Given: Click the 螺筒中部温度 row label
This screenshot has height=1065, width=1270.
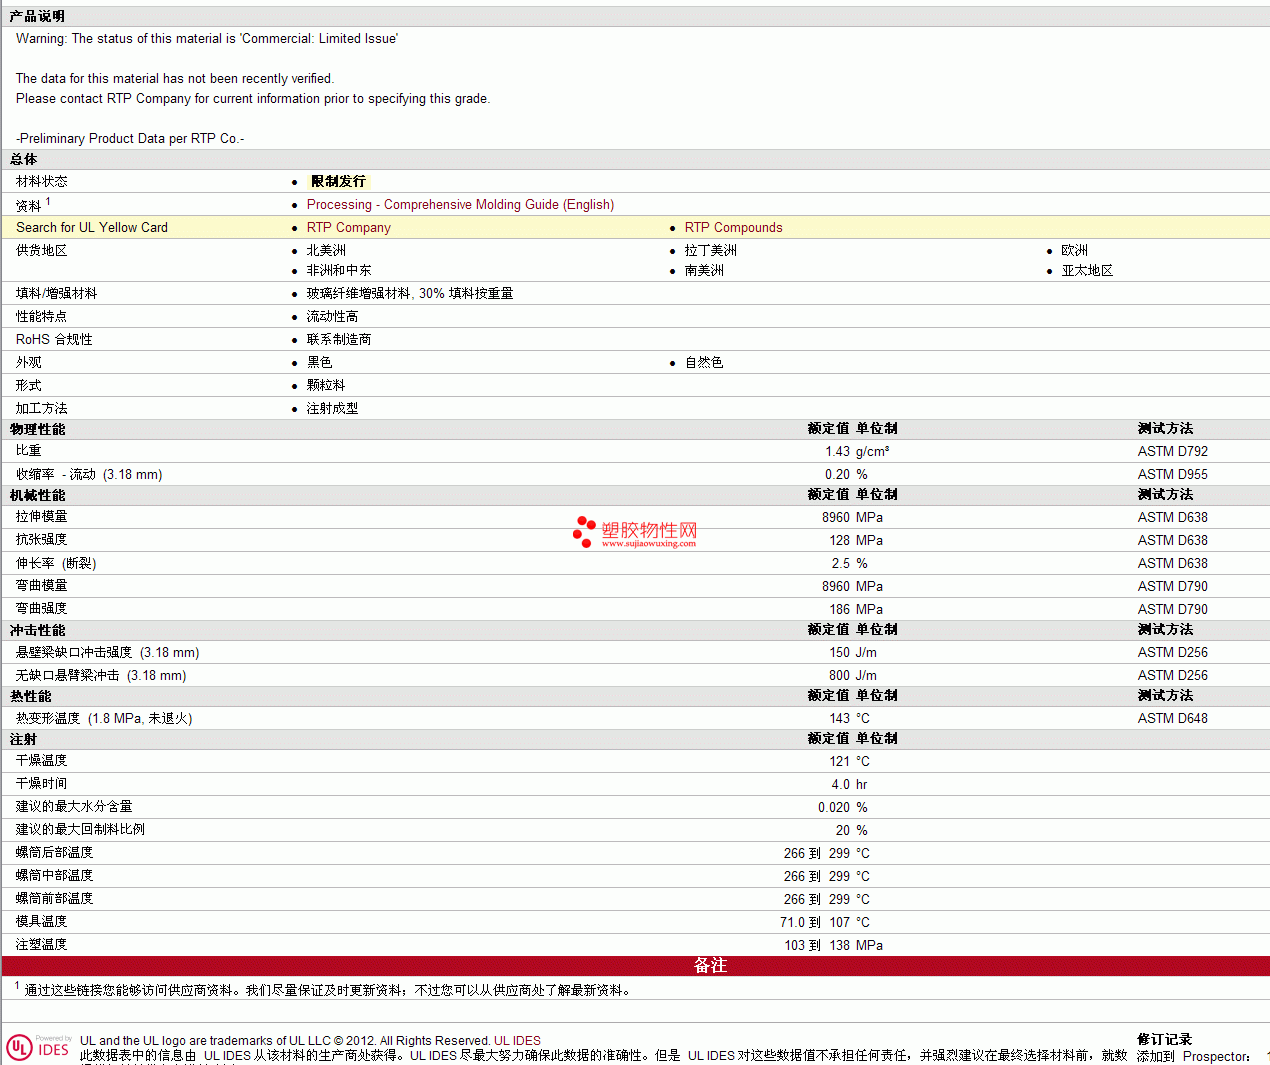Looking at the screenshot, I should [x=55, y=876].
